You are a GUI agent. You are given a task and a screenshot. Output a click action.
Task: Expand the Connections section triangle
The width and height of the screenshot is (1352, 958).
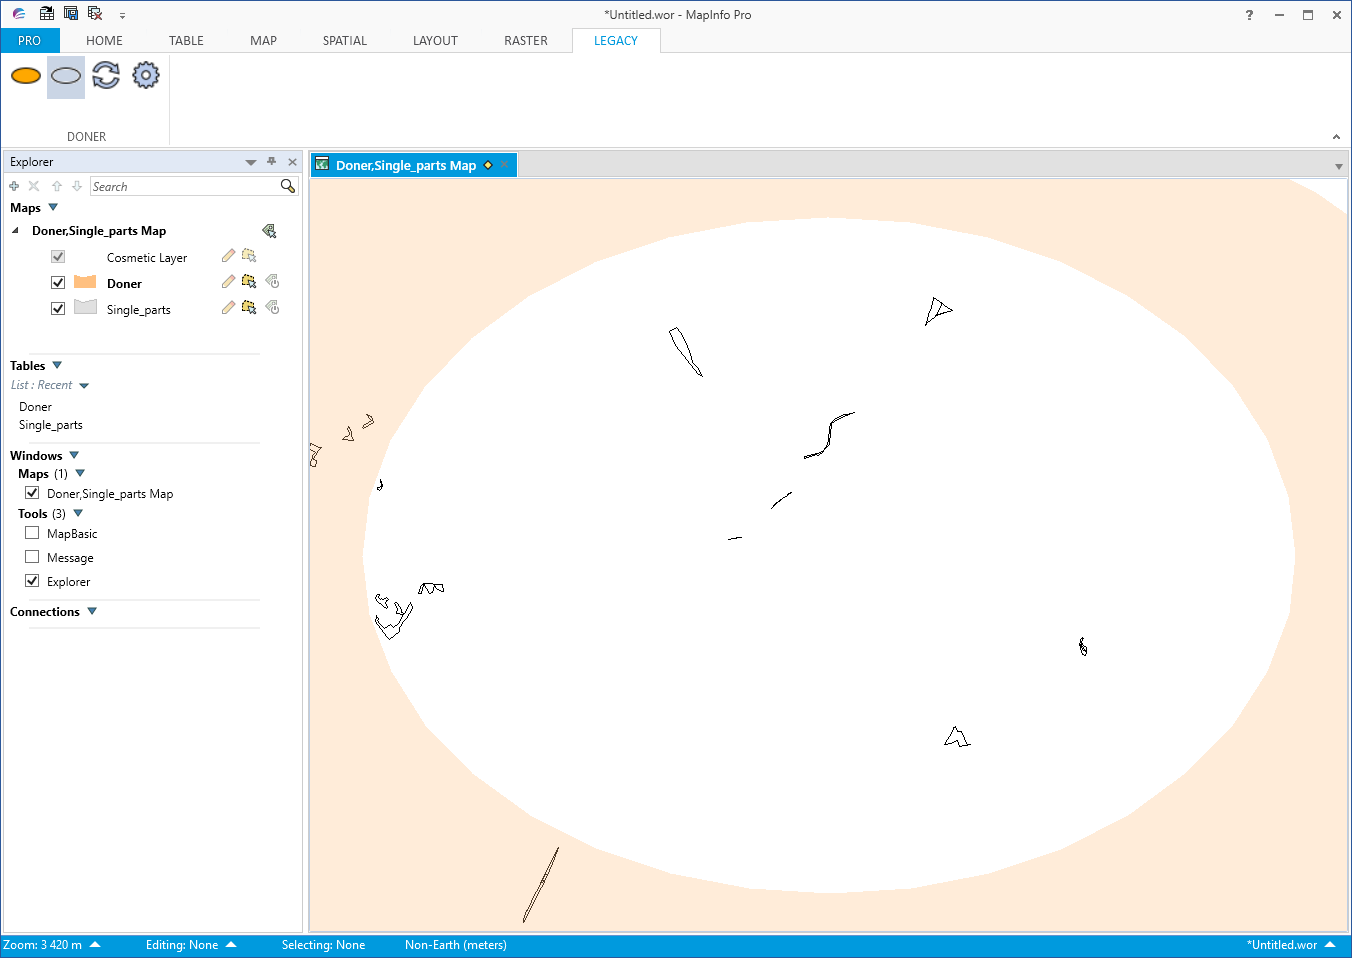(x=92, y=611)
